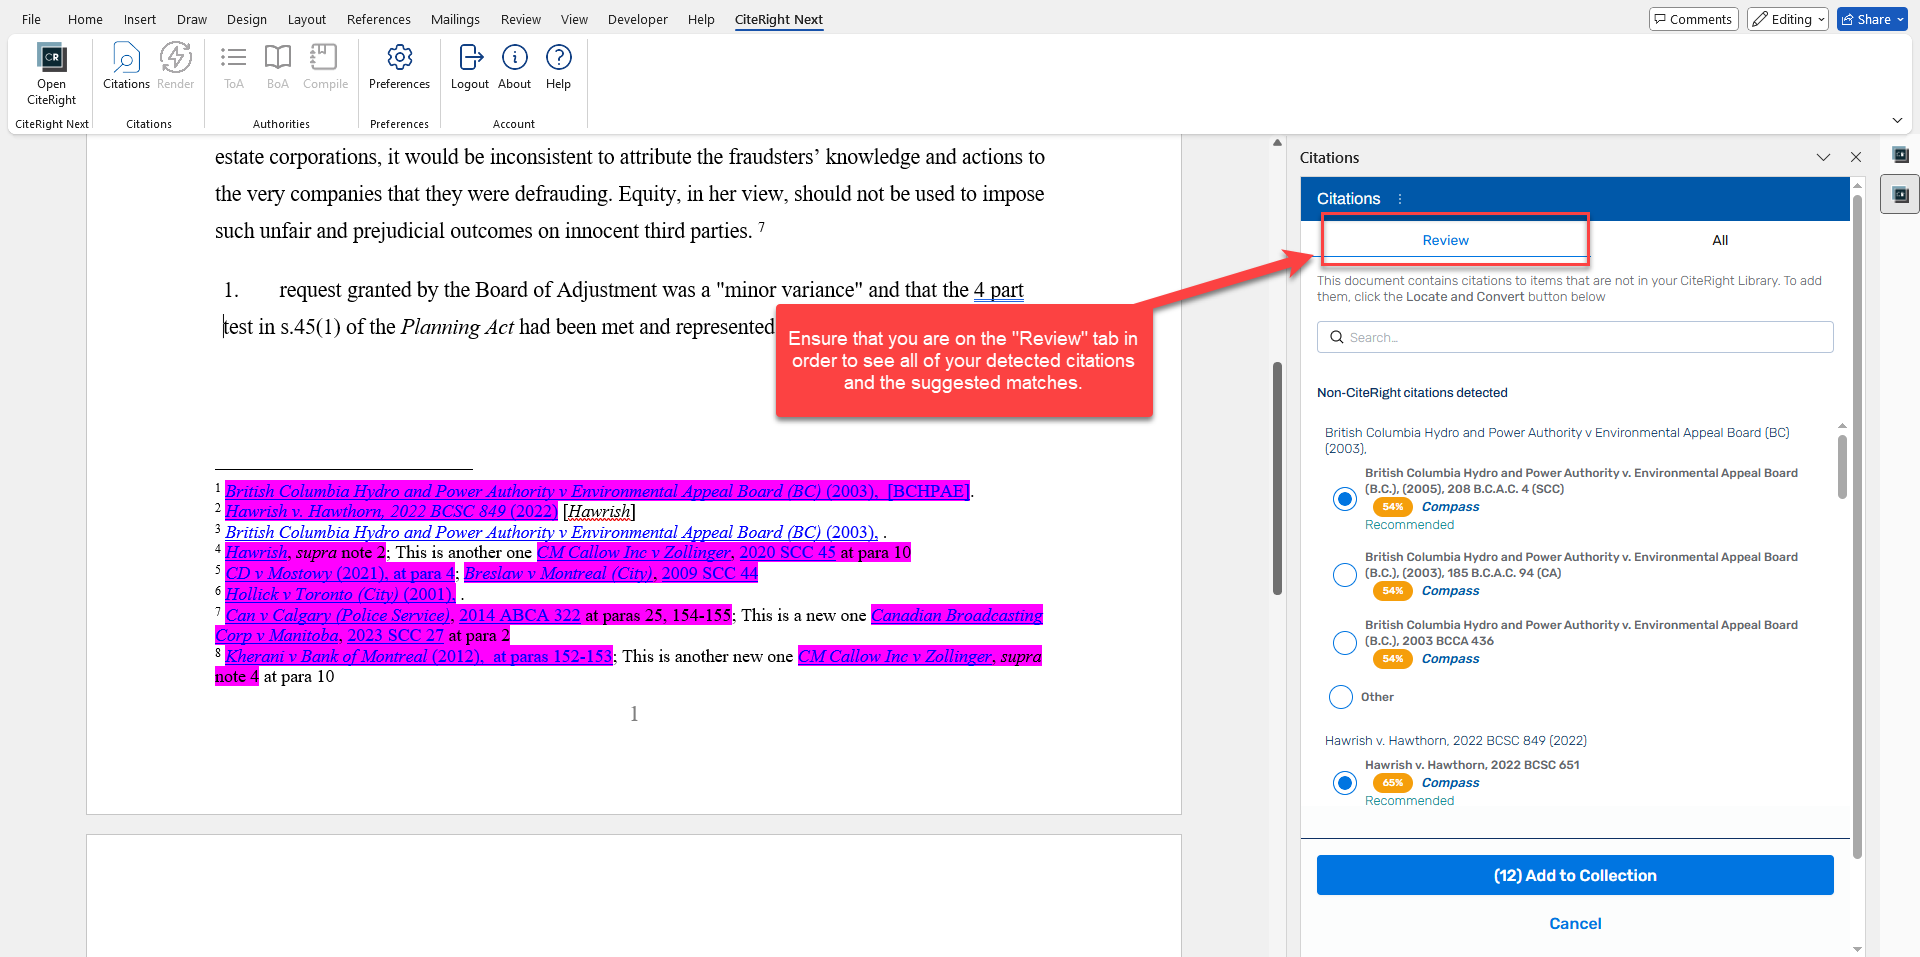Click the 'Non-CiteRight citations detected' heading
Image resolution: width=1920 pixels, height=957 pixels.
[x=1412, y=393]
